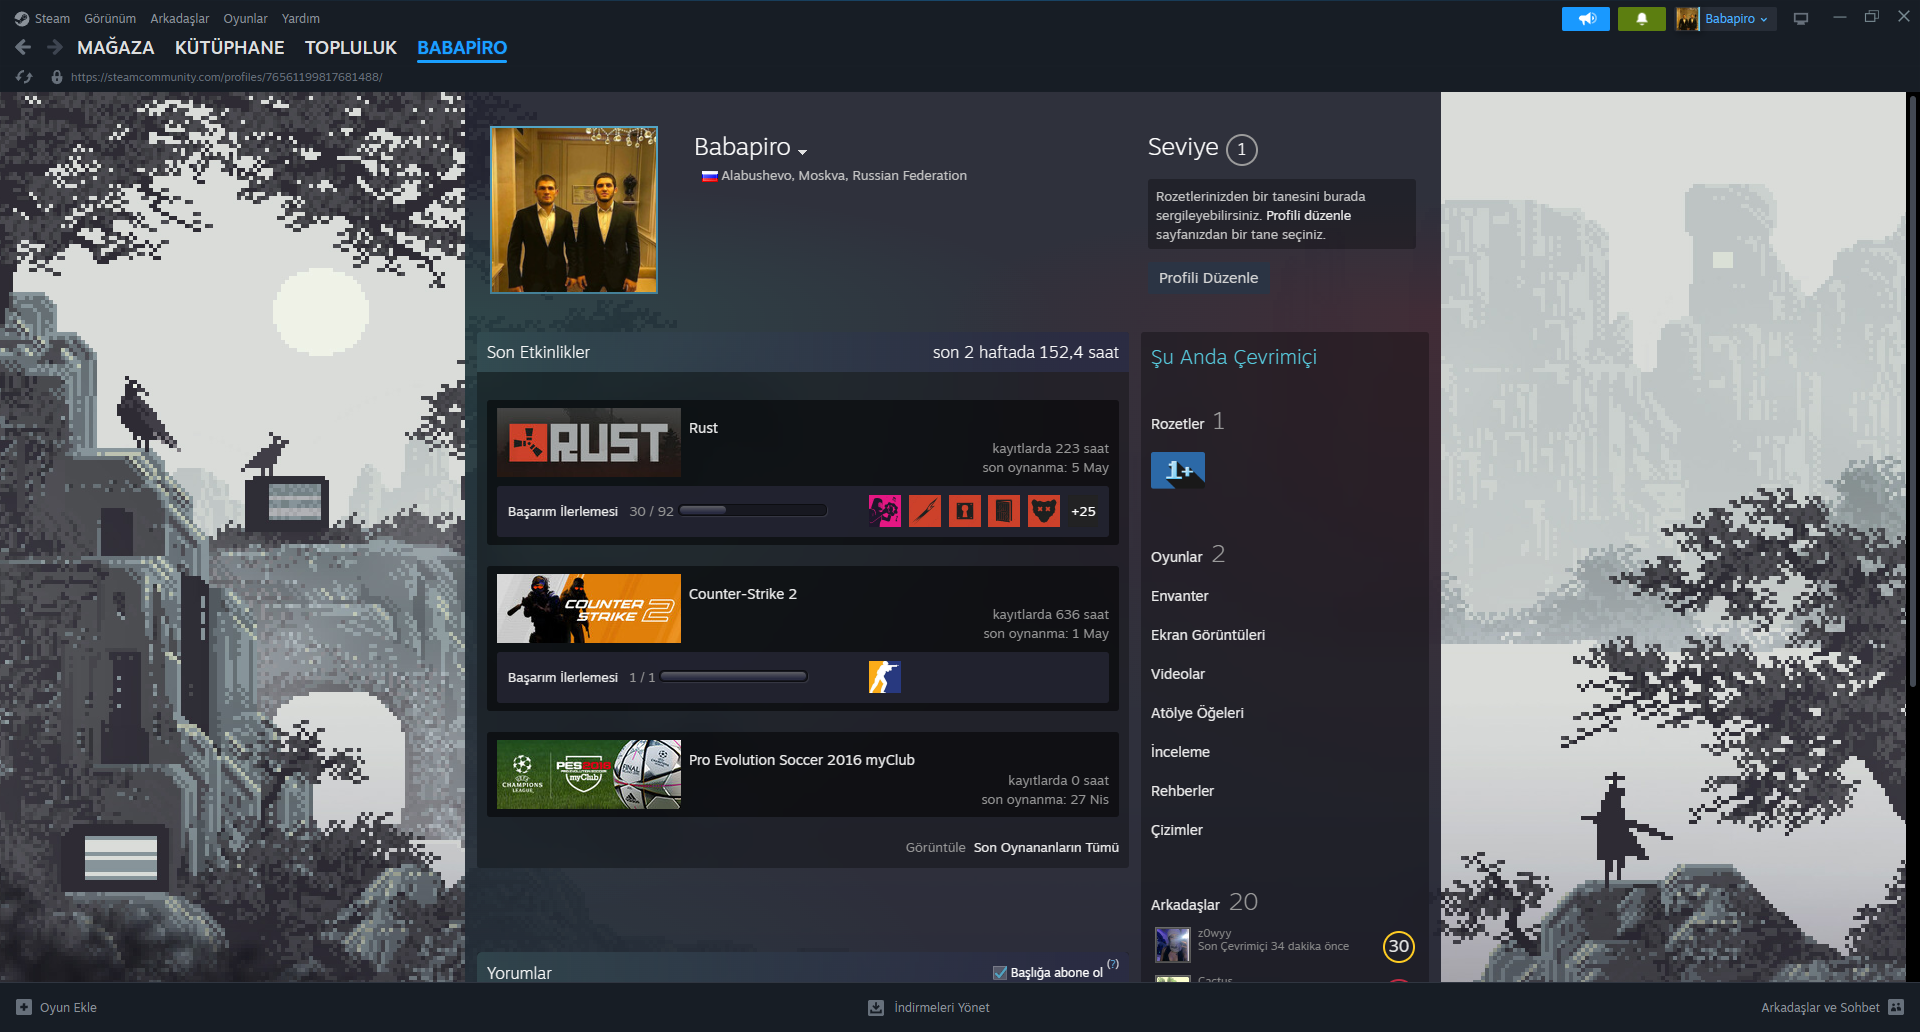Click the forward navigation arrow
This screenshot has width=1920, height=1032.
tap(55, 47)
